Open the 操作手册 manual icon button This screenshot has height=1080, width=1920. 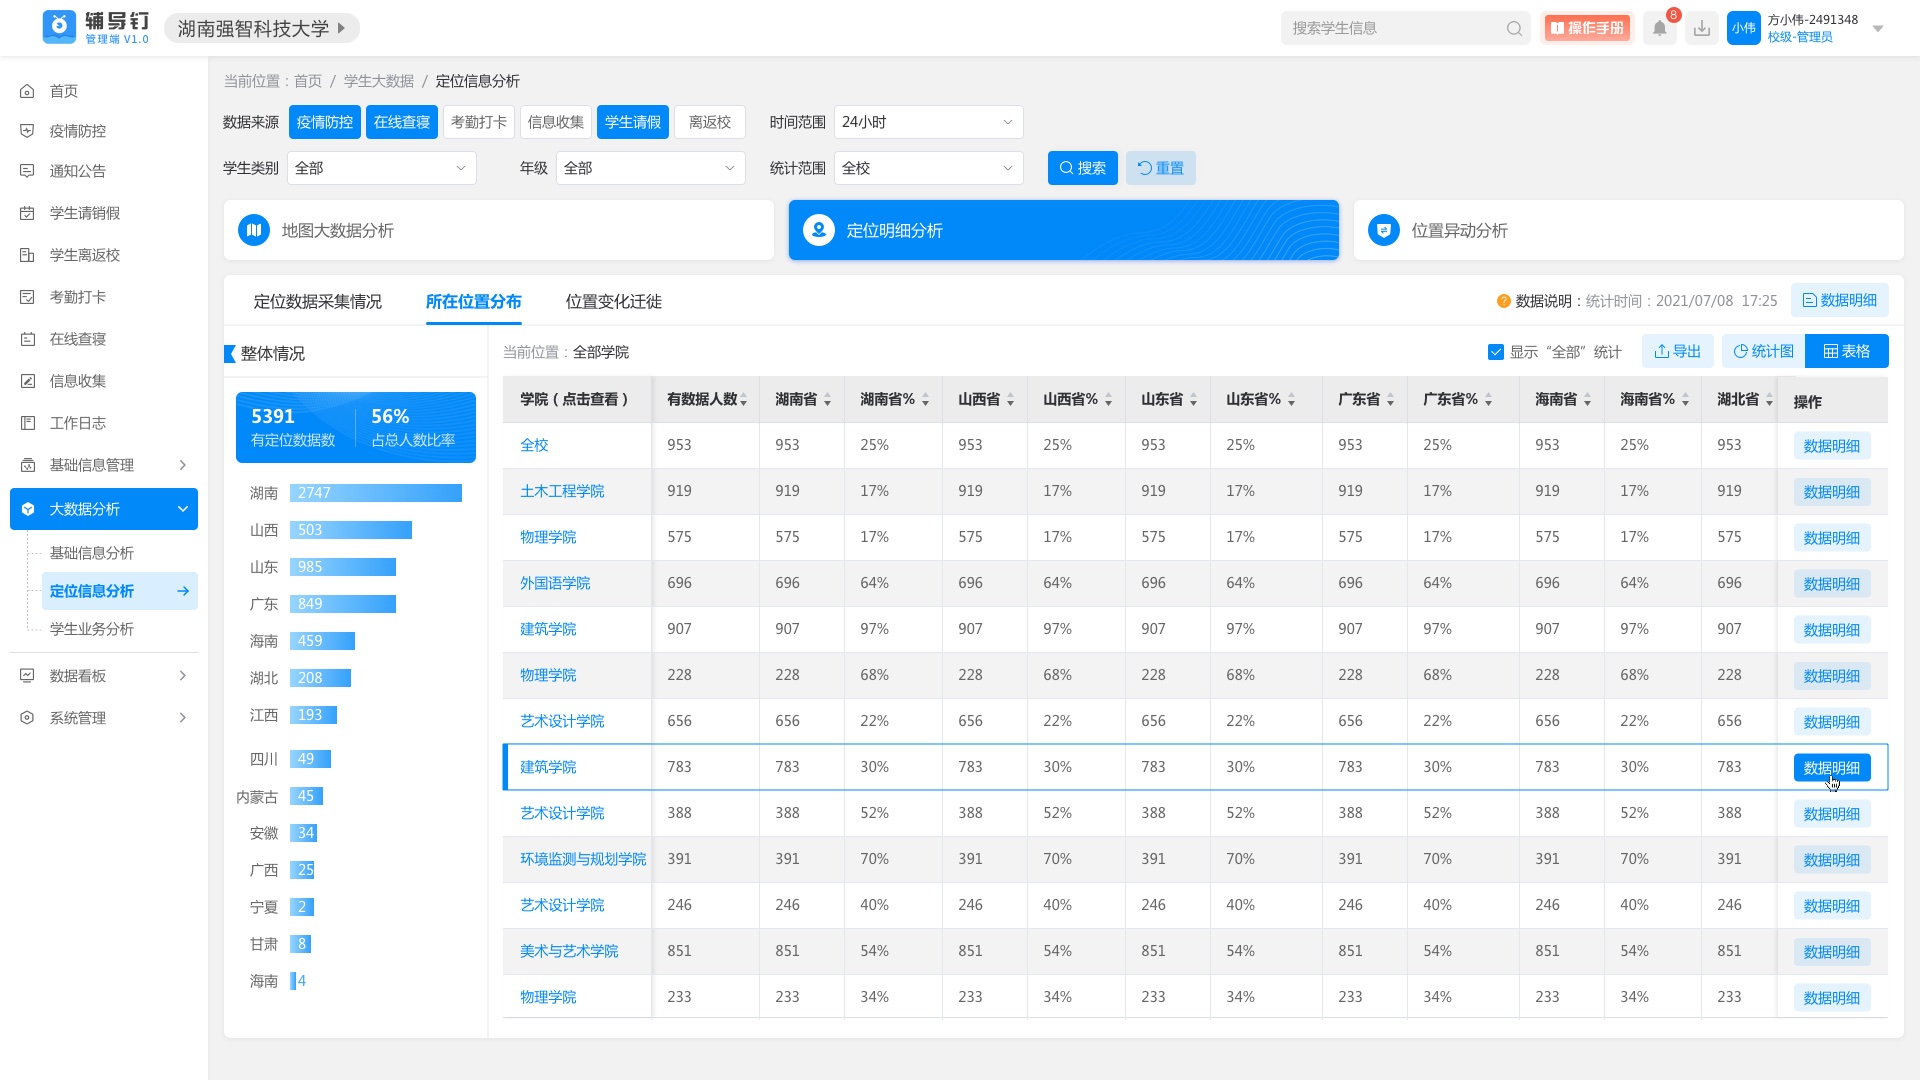click(x=1586, y=29)
